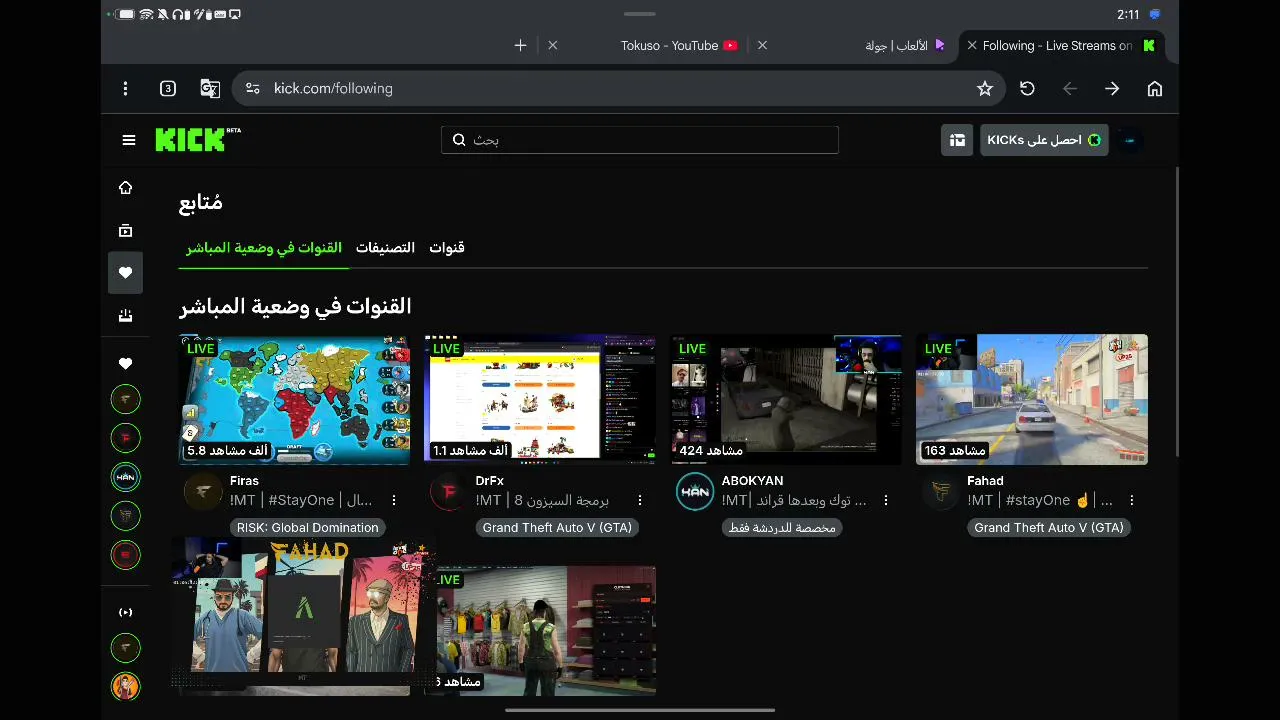Viewport: 1280px width, 720px height.
Task: Click the احصل على KICKs button
Action: [1044, 140]
